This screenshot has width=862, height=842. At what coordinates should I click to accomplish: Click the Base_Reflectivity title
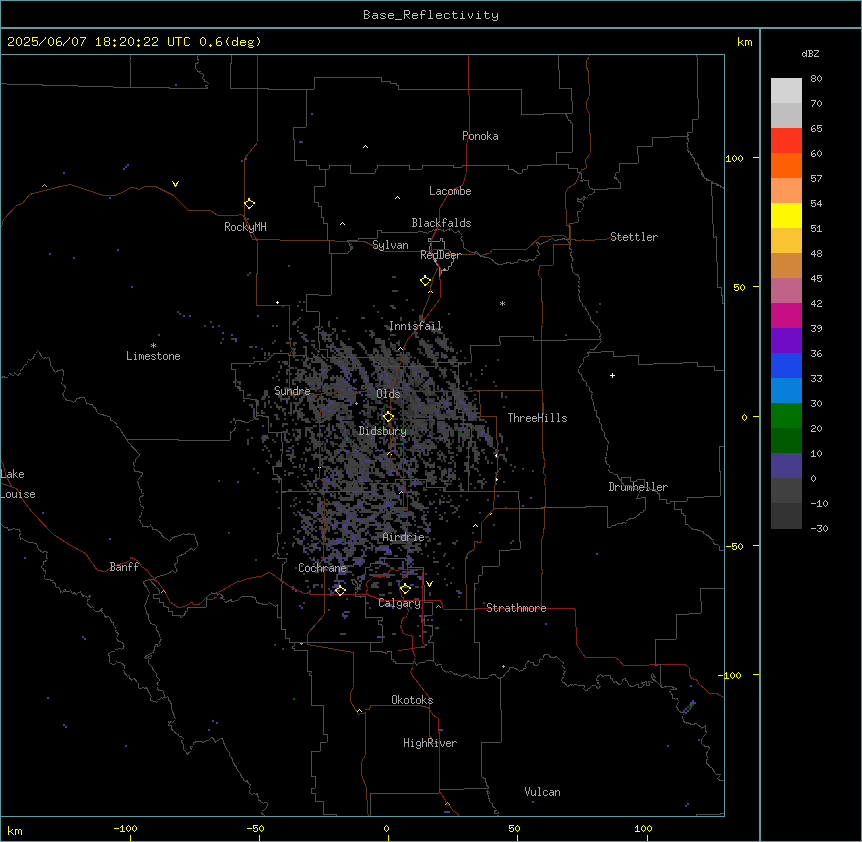[x=431, y=15]
